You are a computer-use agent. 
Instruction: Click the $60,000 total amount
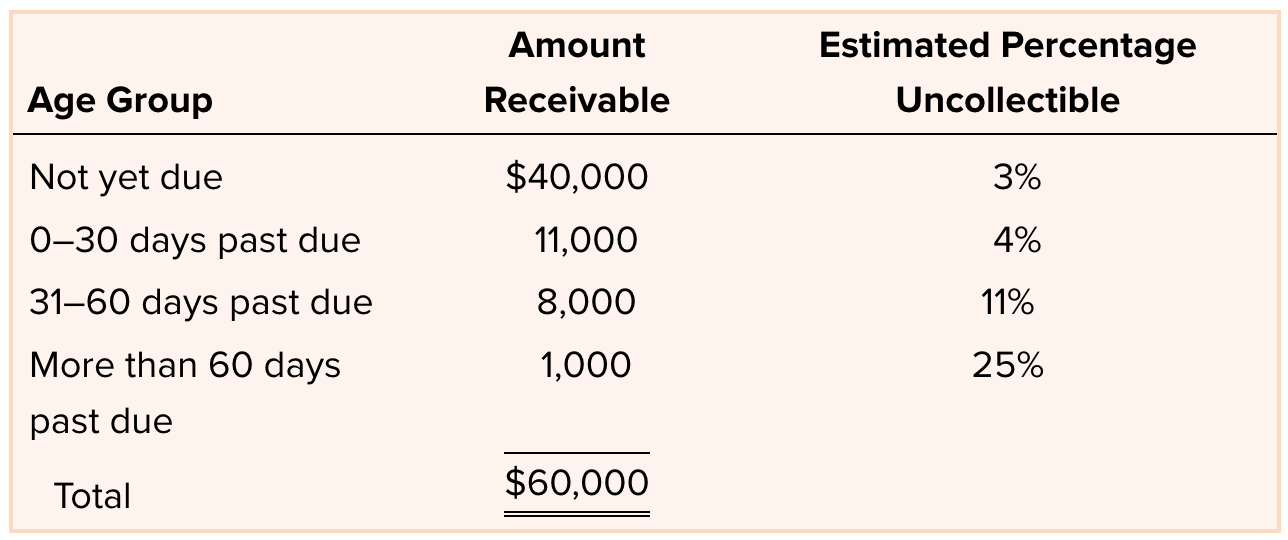click(577, 483)
